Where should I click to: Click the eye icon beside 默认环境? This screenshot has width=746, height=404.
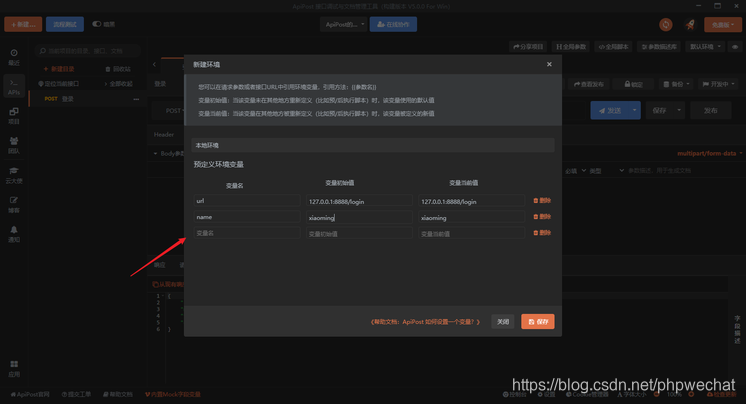pos(735,47)
